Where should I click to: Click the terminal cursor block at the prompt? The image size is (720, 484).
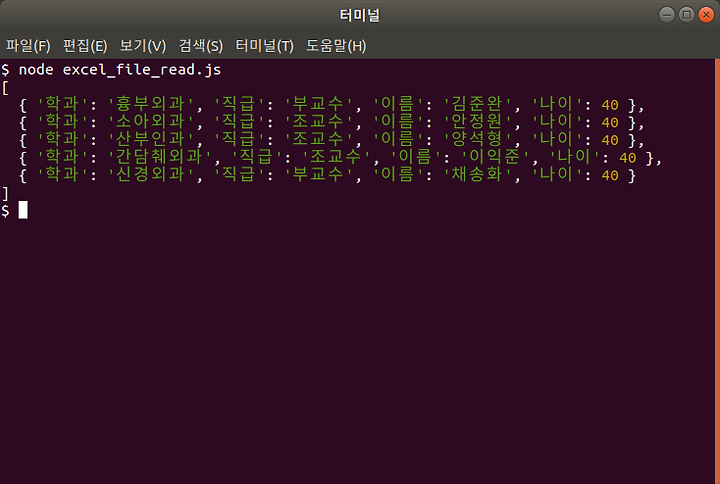pyautogui.click(x=23, y=210)
